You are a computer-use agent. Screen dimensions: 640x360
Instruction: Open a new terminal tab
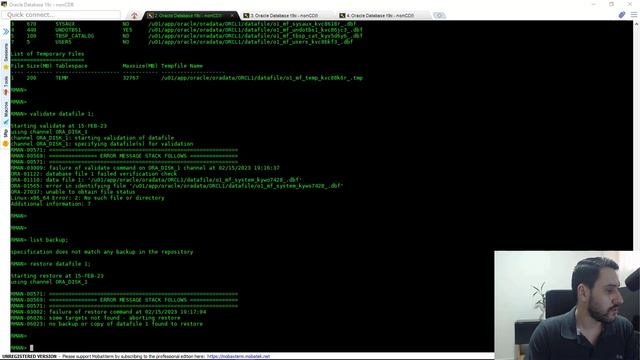439,16
